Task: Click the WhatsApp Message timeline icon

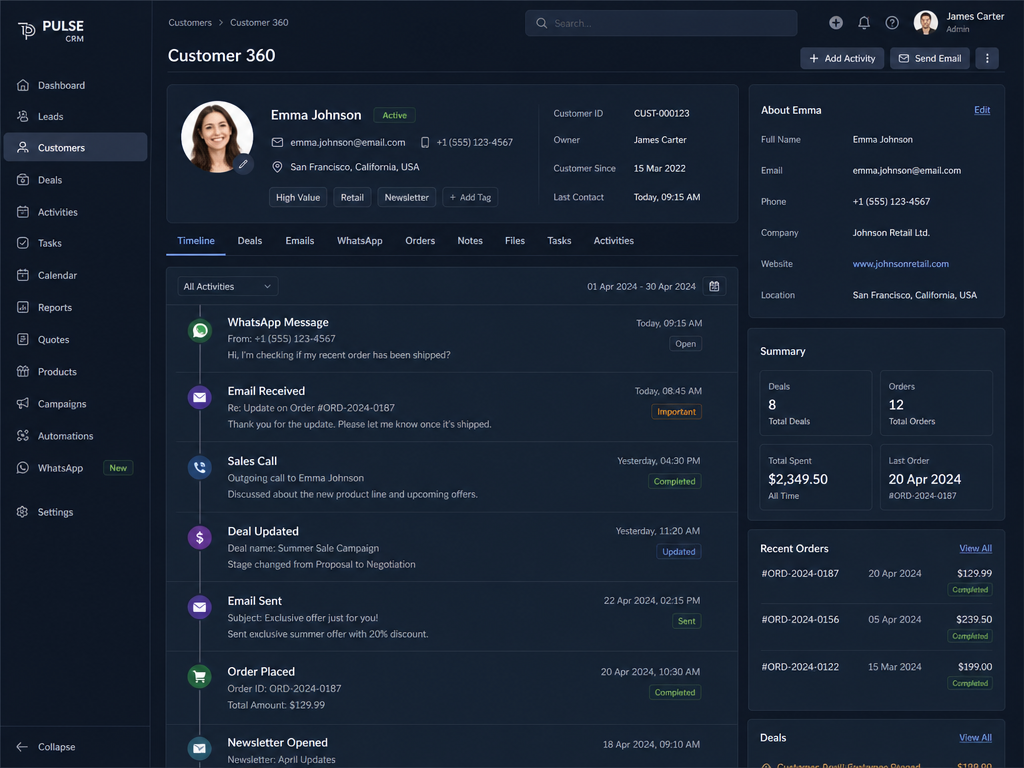Action: pos(200,330)
